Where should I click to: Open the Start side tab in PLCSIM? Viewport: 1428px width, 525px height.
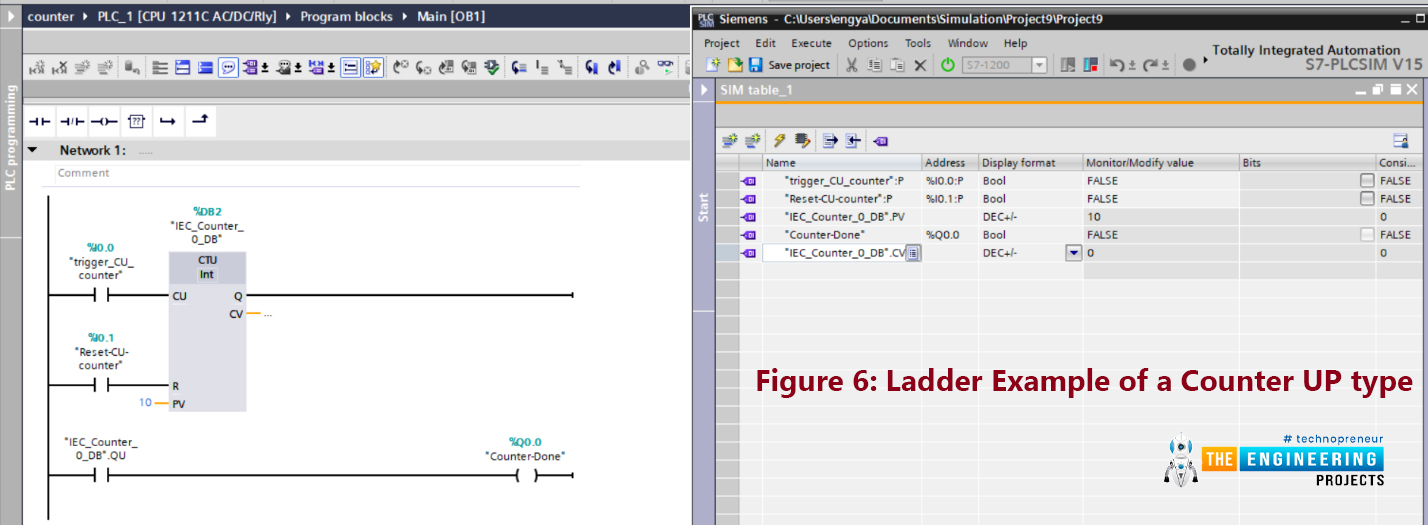pos(704,207)
